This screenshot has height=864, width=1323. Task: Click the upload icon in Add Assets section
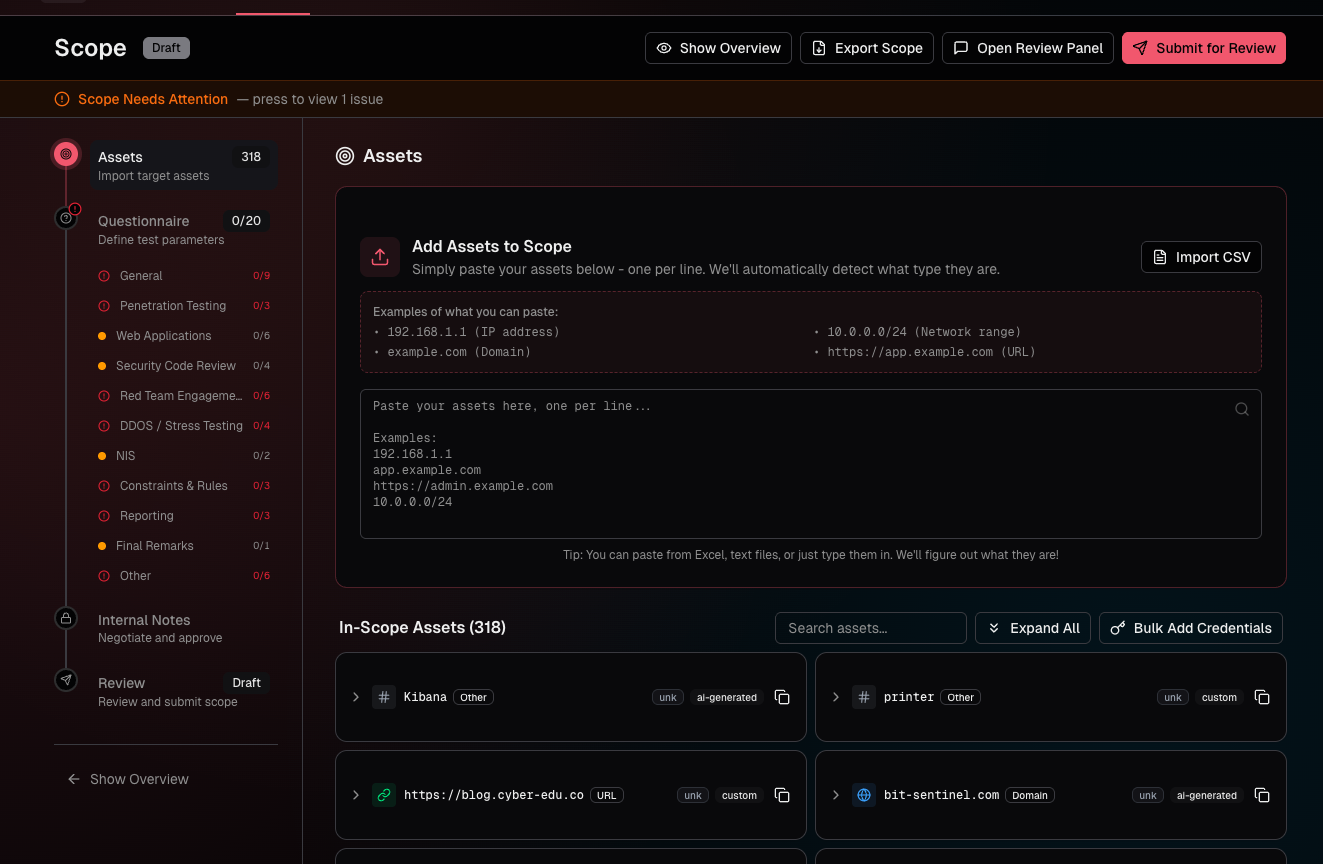coord(380,257)
